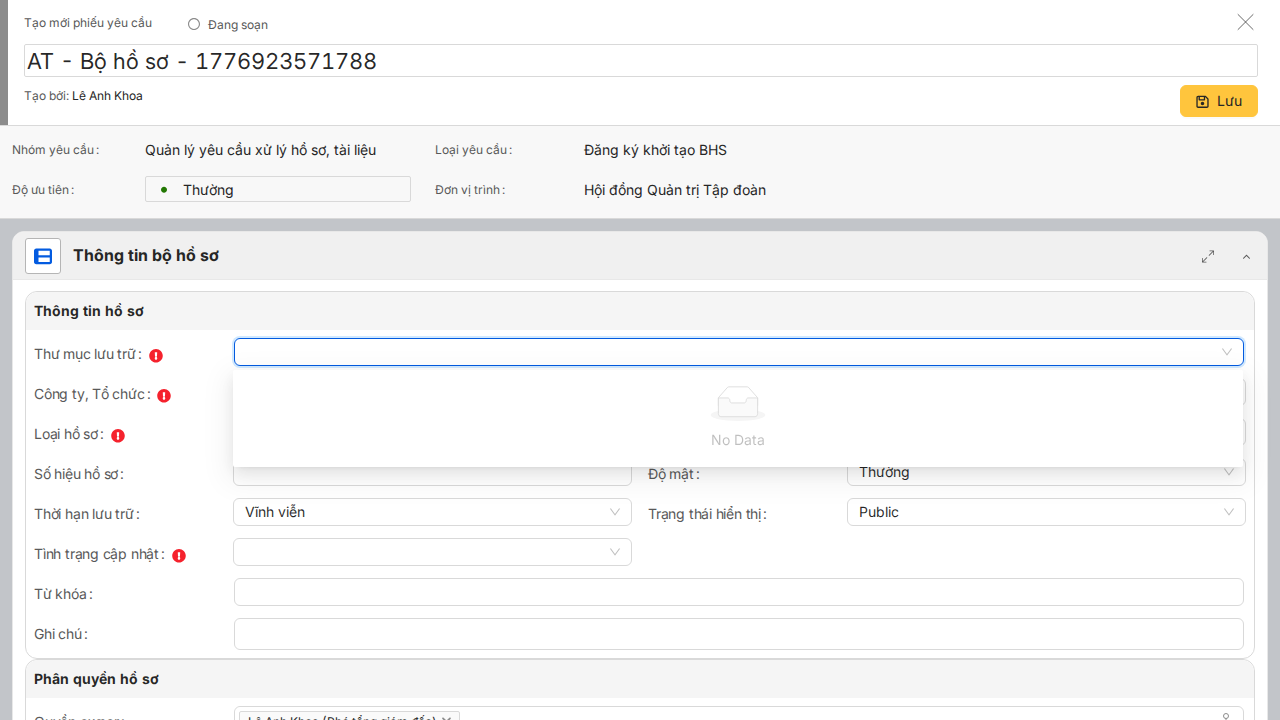The width and height of the screenshot is (1280, 720).
Task: Click the expand fullscreen arrows icon
Action: tap(1208, 257)
